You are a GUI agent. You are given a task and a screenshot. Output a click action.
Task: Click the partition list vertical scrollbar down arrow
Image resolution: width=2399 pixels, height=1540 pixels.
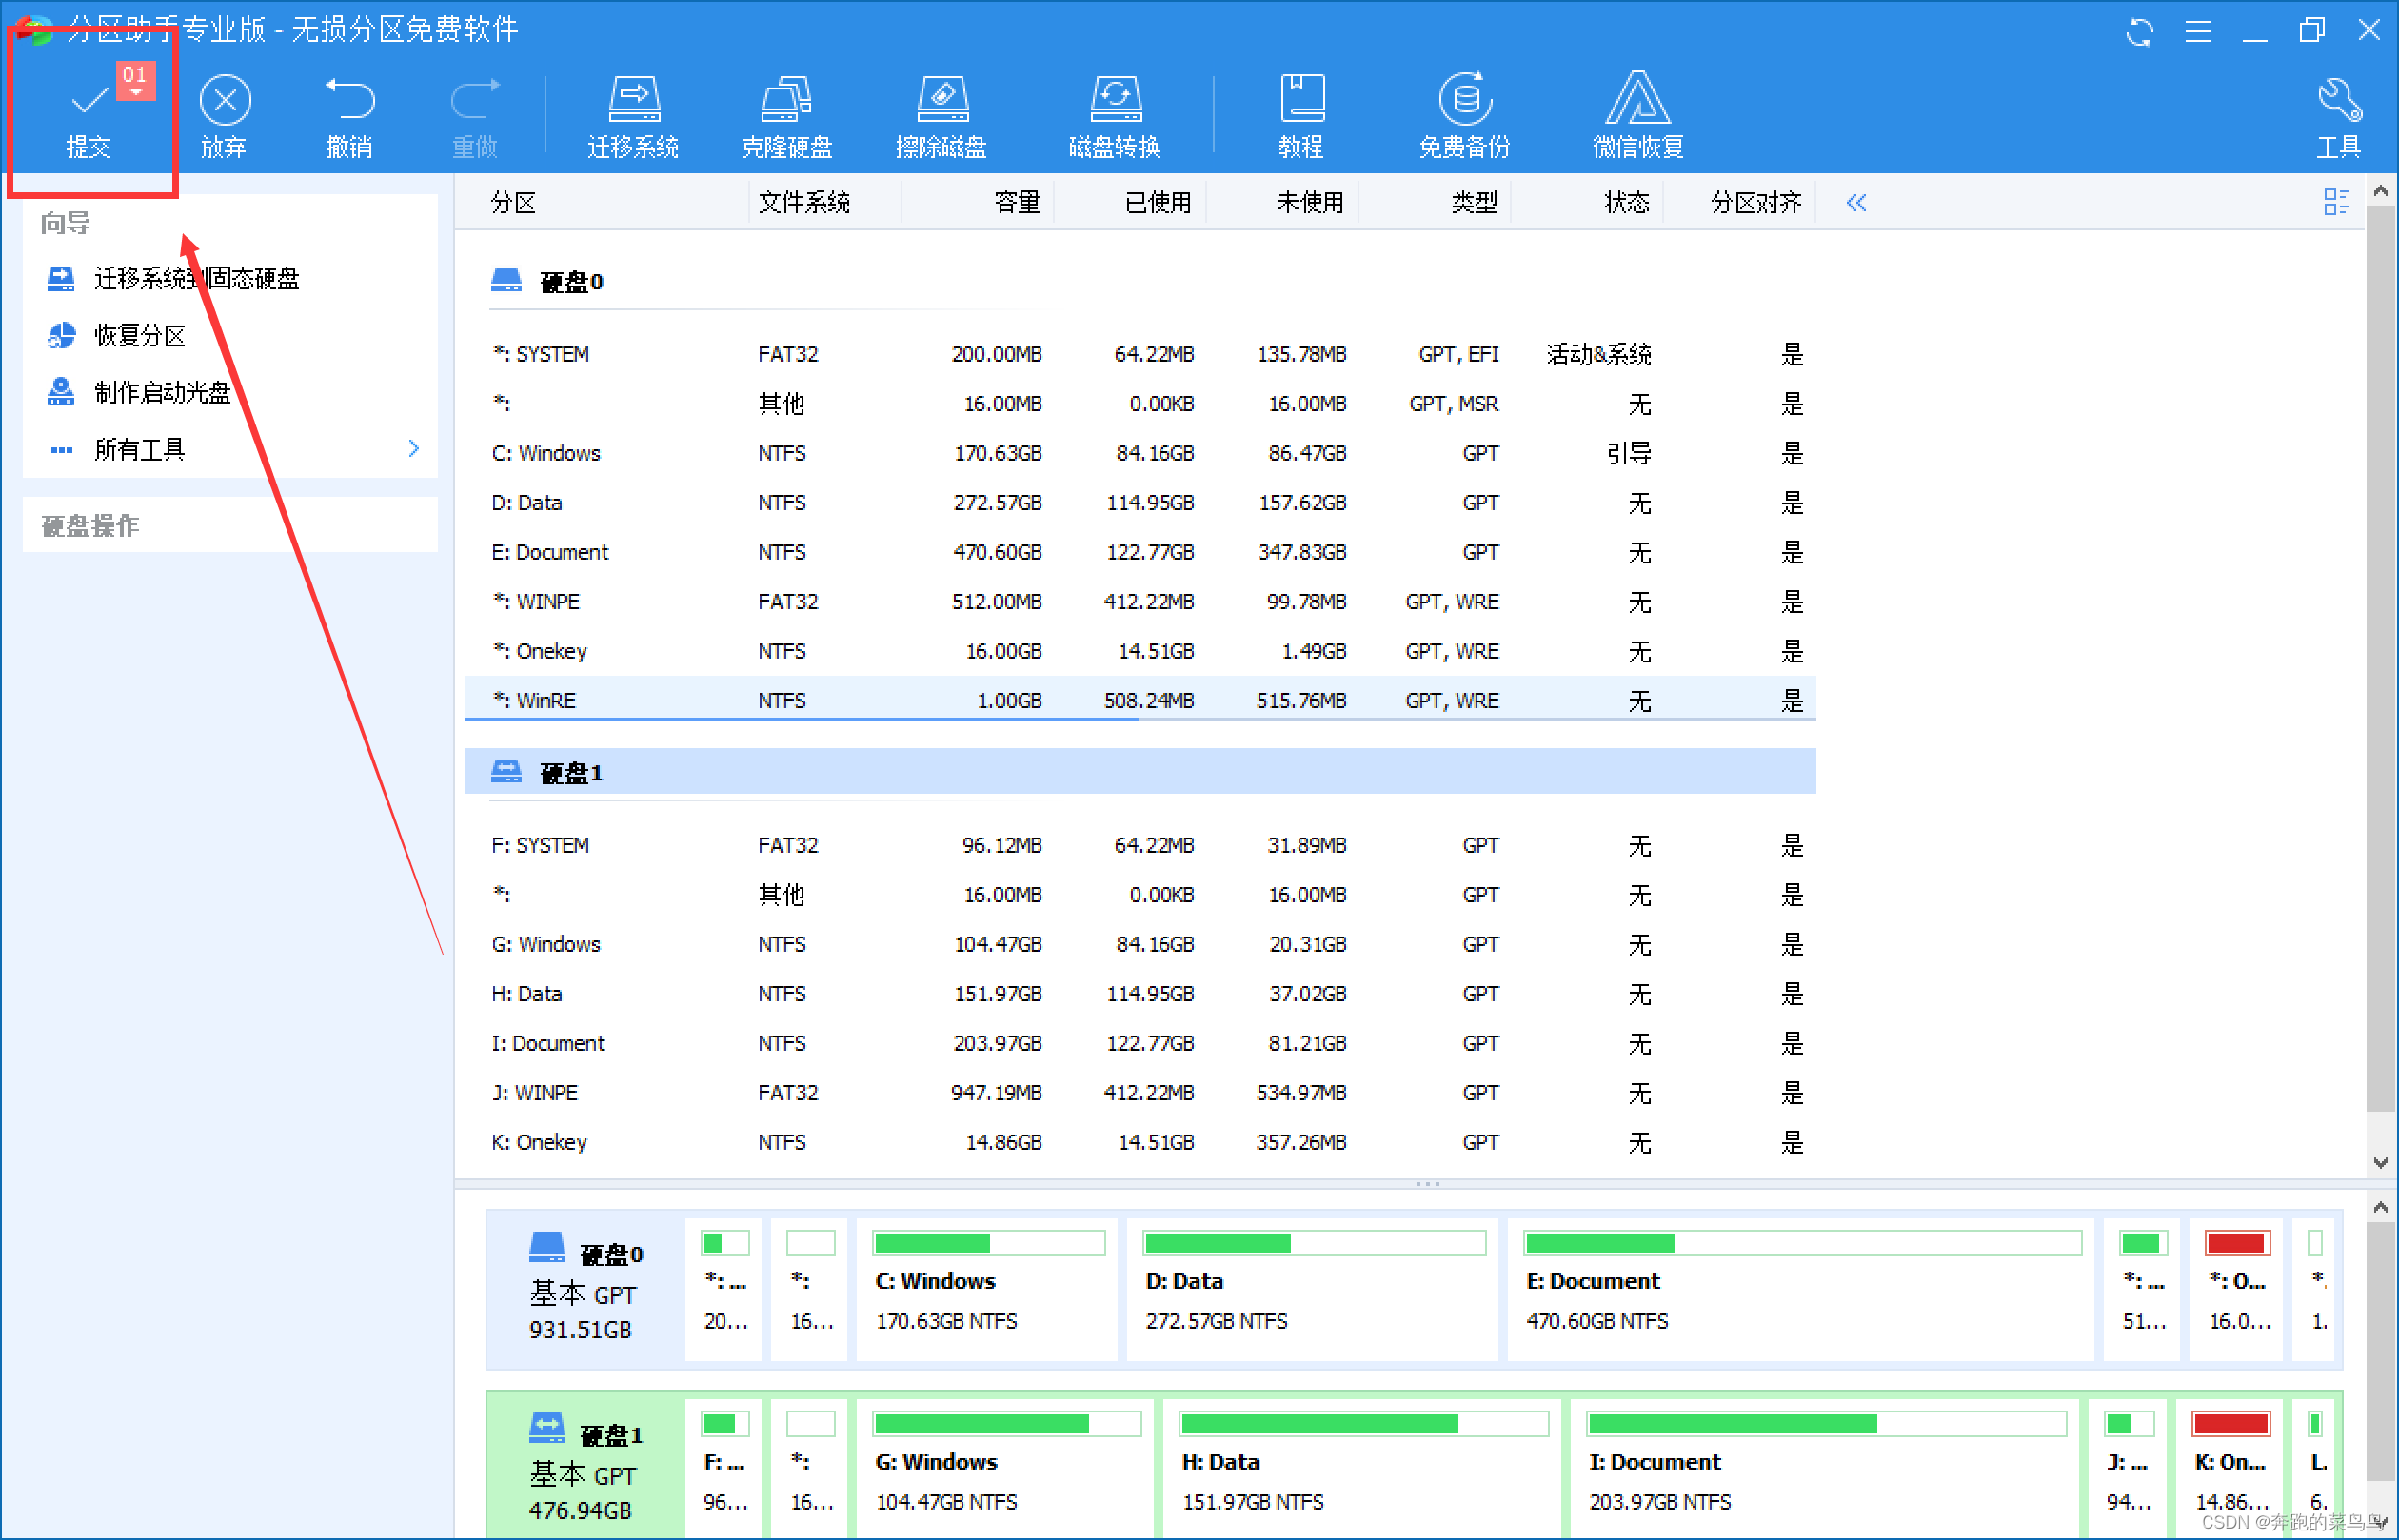click(x=2380, y=1163)
